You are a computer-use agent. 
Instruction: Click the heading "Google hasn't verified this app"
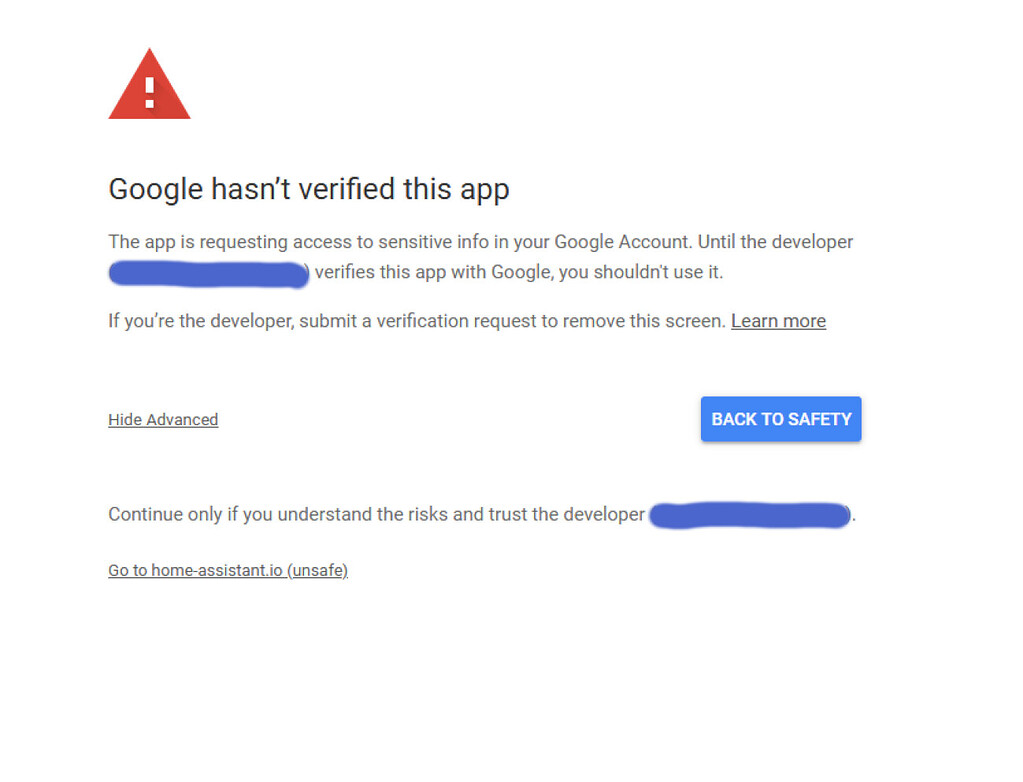(309, 189)
